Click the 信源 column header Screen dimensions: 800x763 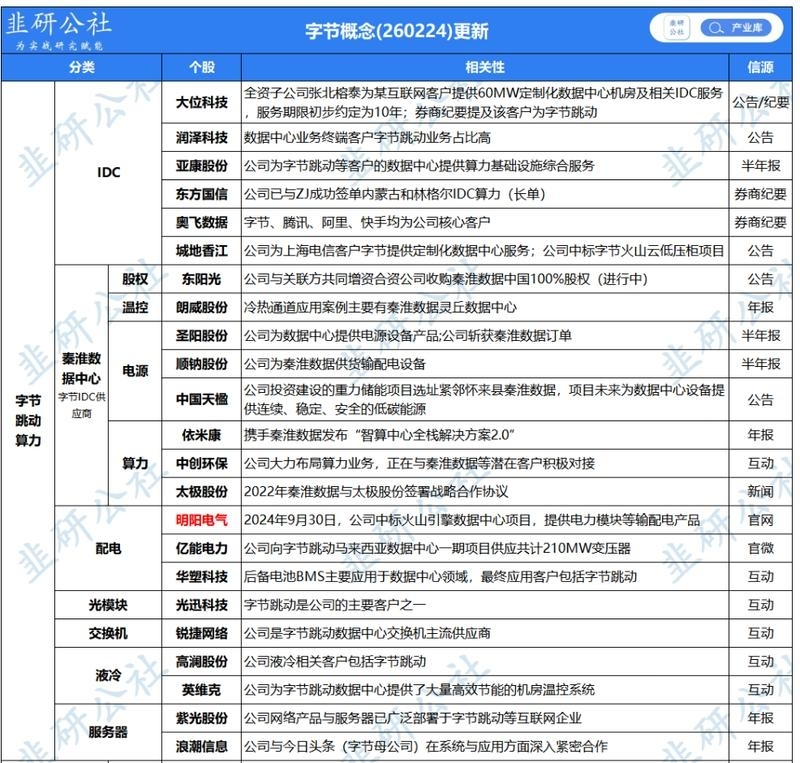pos(760,67)
